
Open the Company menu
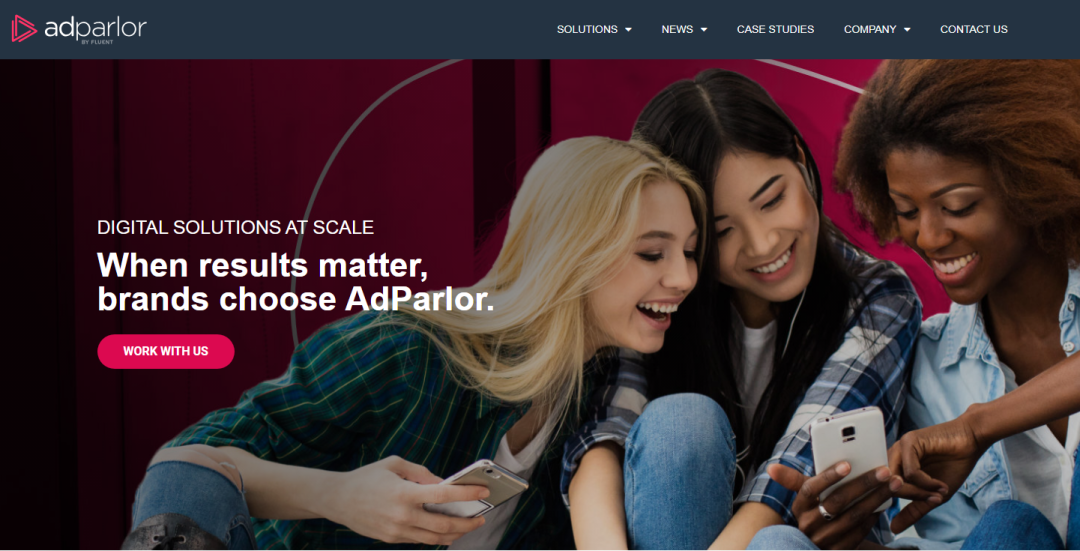[x=870, y=29]
